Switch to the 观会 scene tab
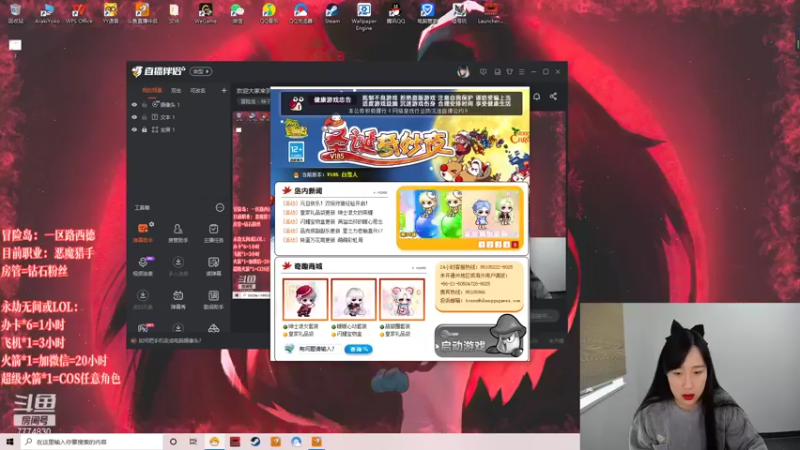This screenshot has height=450, width=800. 176,90
